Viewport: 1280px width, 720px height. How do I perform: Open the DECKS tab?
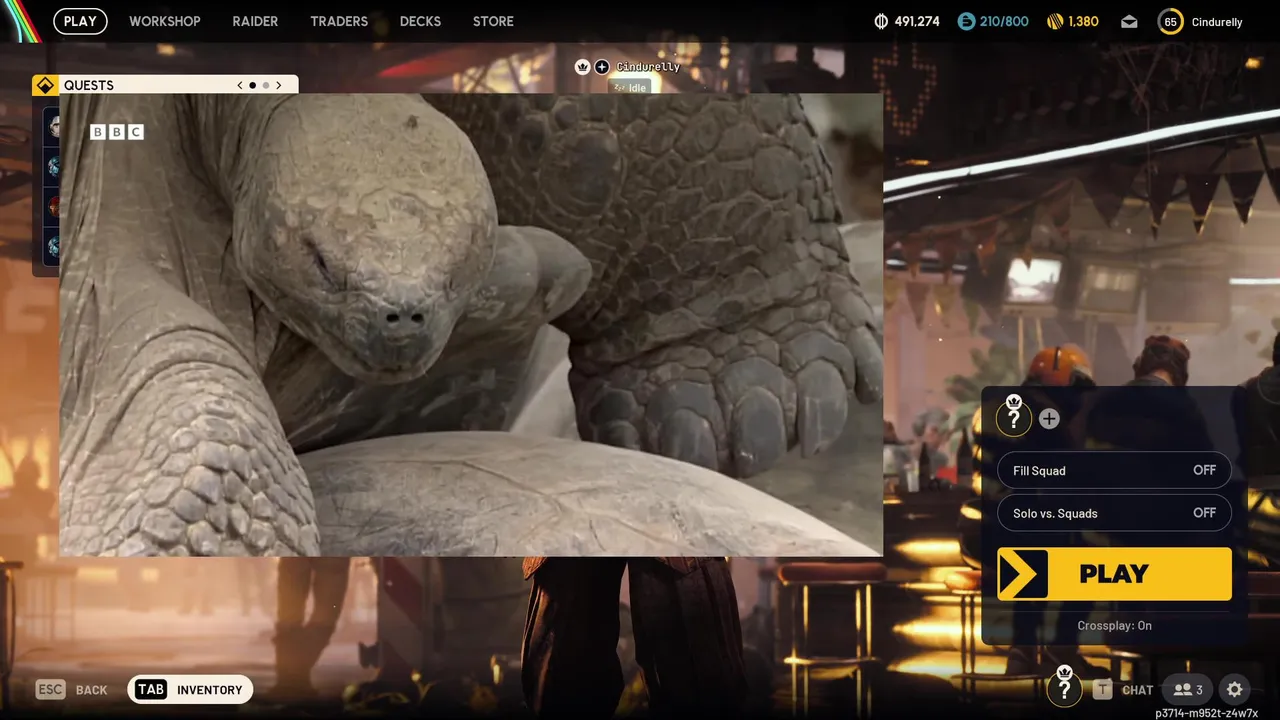click(x=420, y=21)
